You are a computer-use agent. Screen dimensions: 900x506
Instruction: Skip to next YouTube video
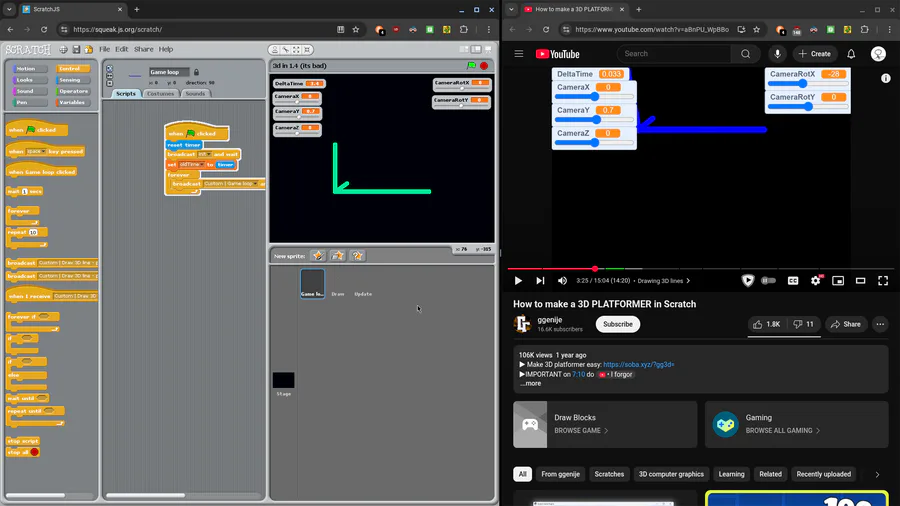pos(540,281)
